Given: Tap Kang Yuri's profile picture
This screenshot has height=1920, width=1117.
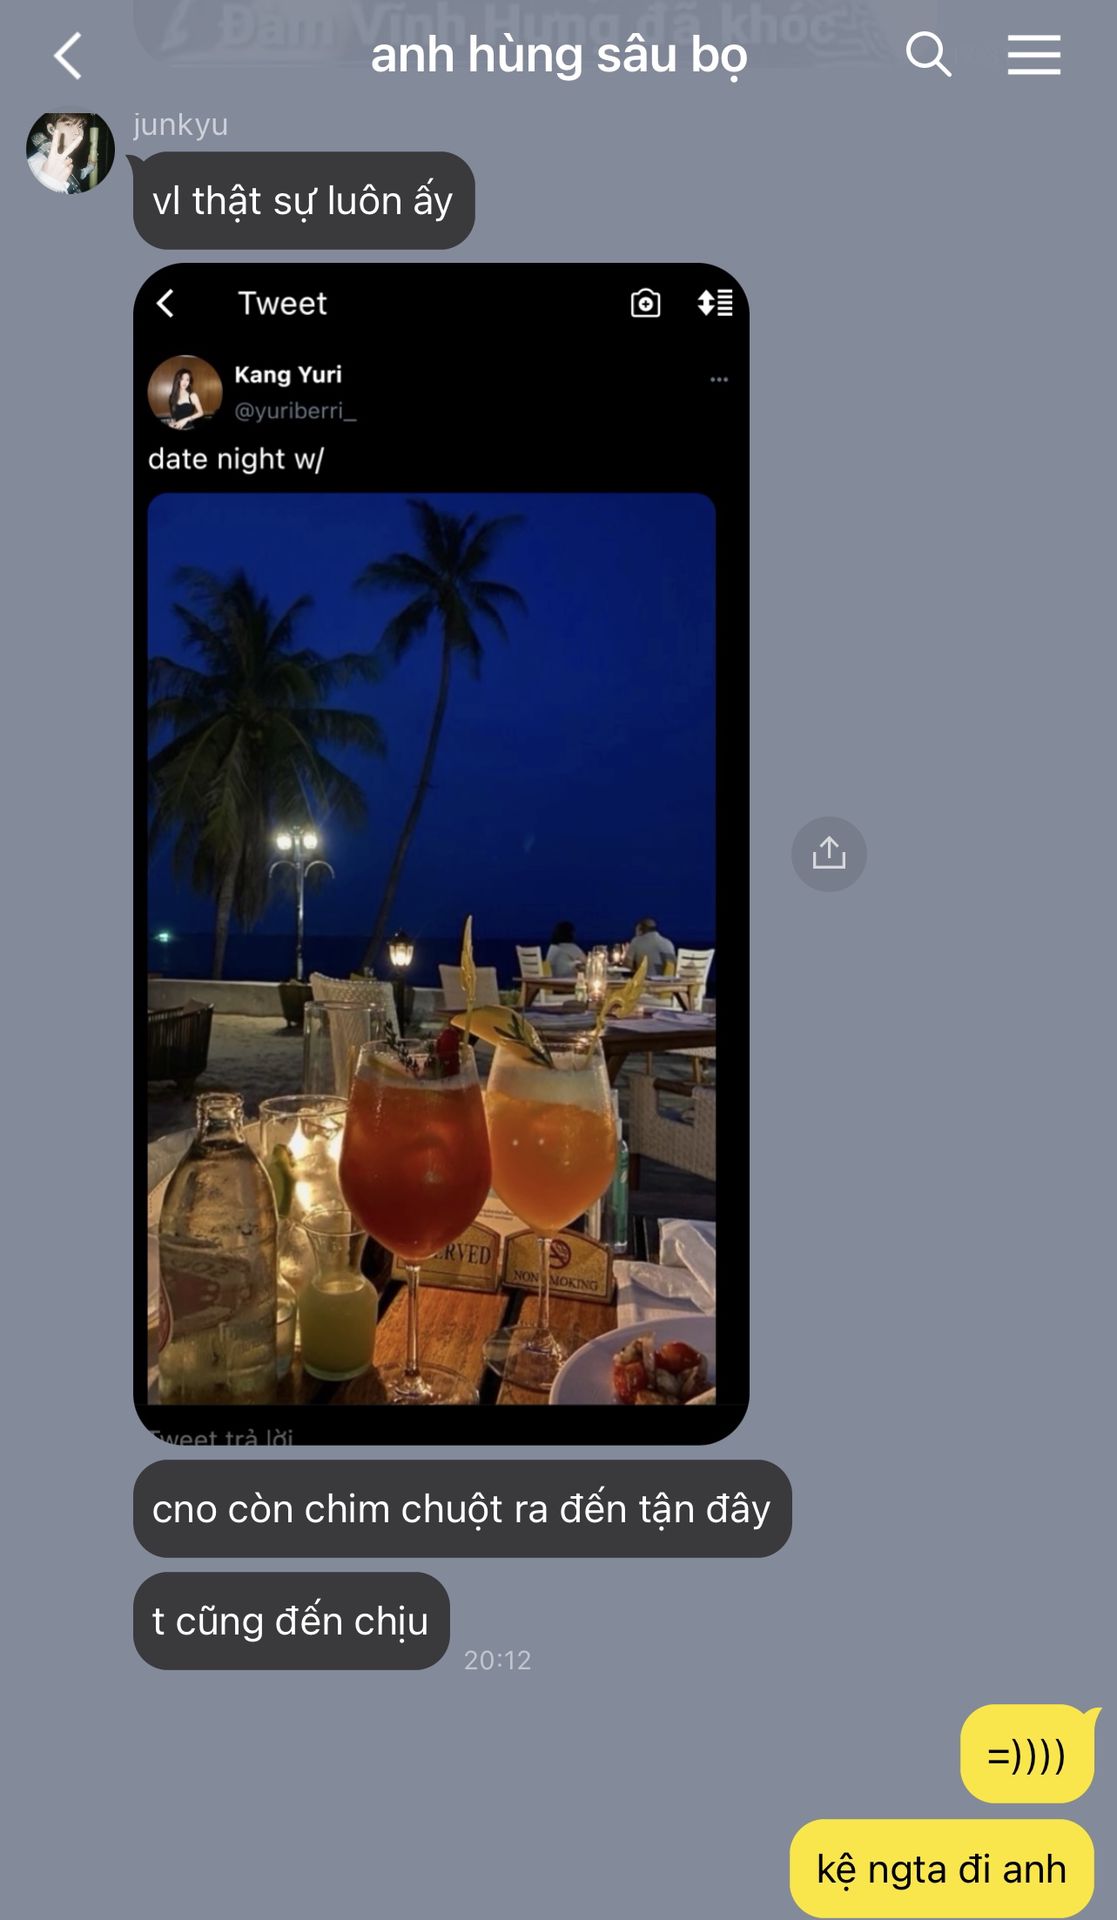Looking at the screenshot, I should 185,392.
